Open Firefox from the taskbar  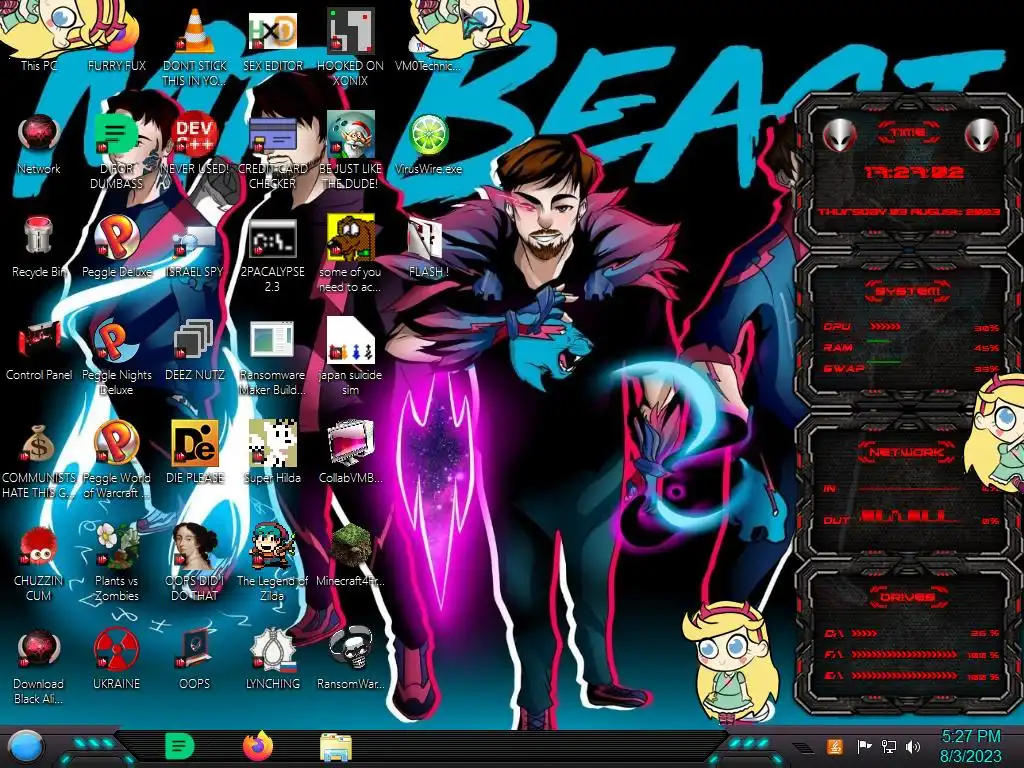click(258, 746)
